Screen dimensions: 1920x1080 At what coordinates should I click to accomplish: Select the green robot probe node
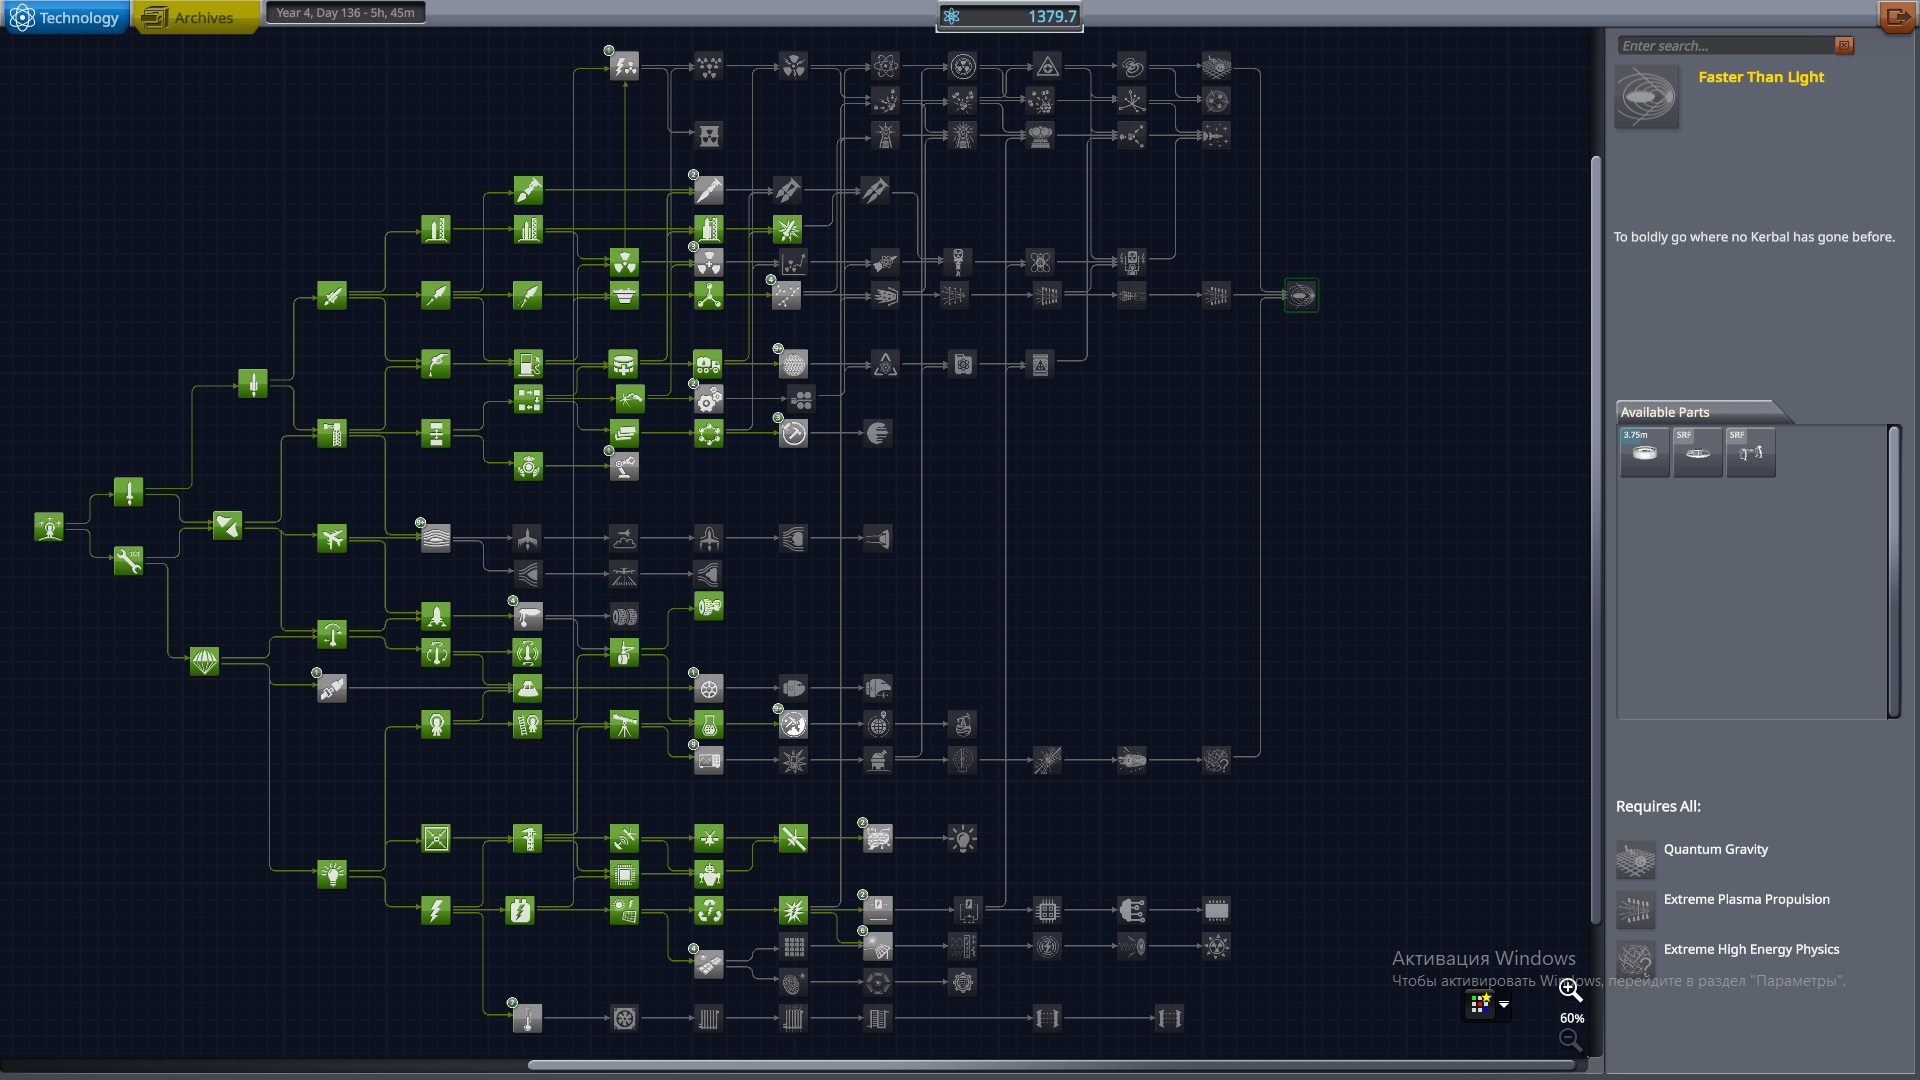point(709,874)
